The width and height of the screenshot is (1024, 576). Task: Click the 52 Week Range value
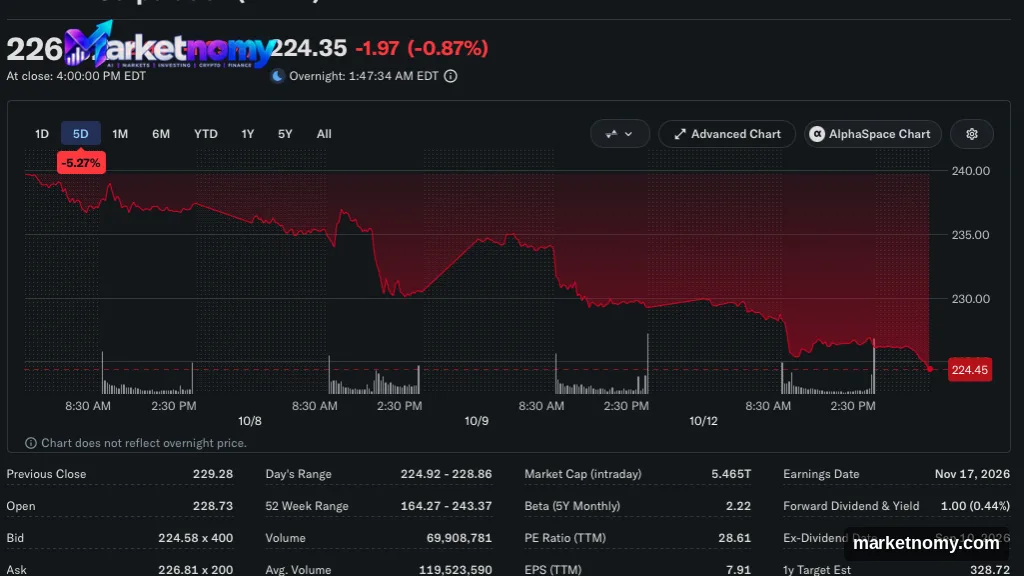(446, 506)
